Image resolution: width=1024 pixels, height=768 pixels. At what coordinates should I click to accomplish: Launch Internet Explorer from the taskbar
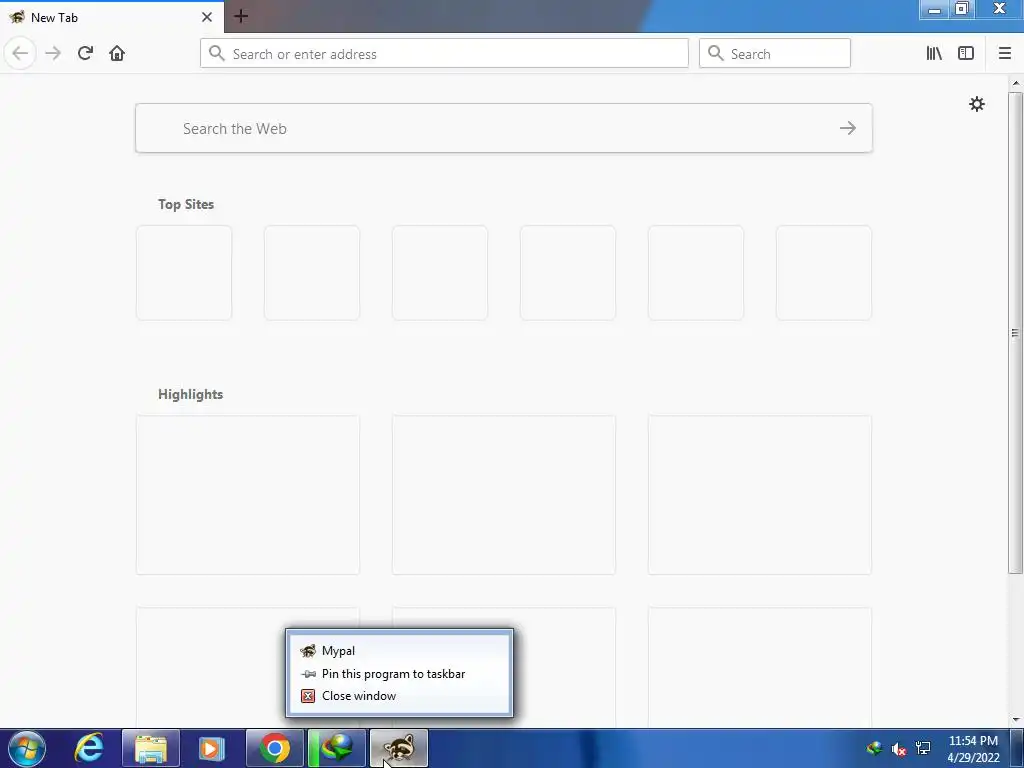(89, 748)
